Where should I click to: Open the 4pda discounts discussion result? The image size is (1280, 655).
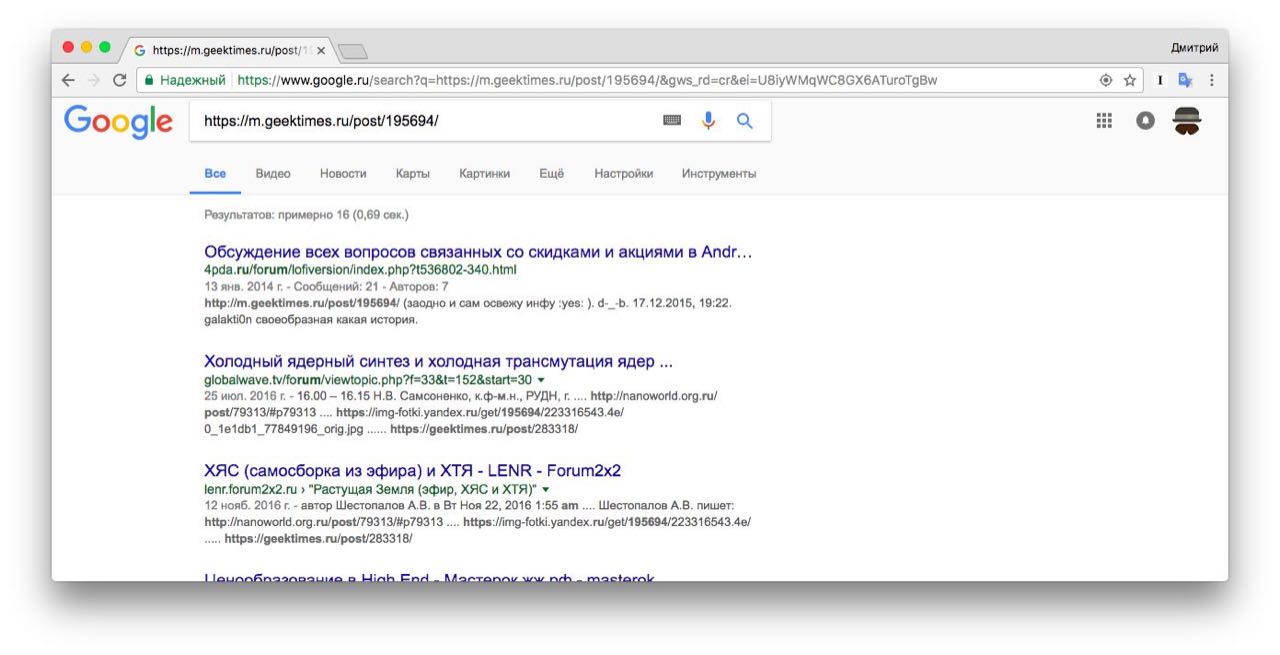[478, 252]
